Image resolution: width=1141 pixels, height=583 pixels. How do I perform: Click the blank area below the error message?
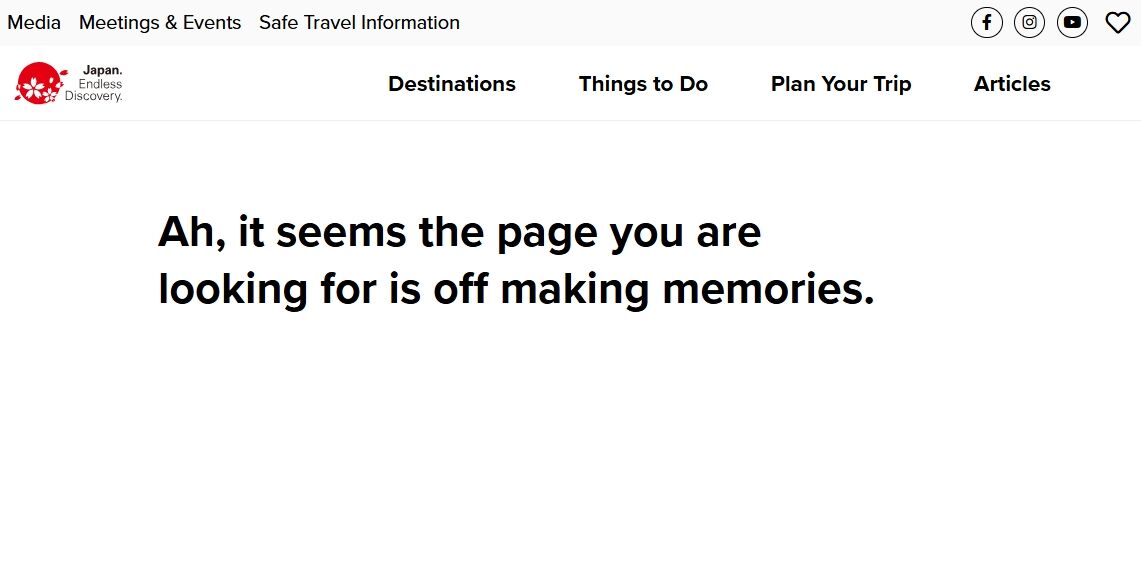tap(570, 450)
